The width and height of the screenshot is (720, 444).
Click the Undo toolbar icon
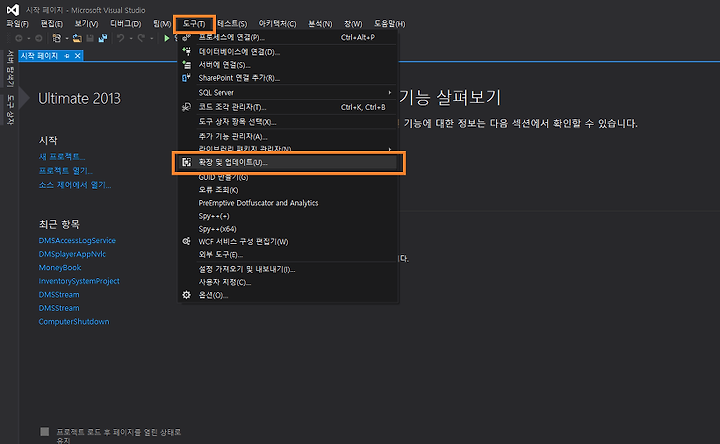point(120,39)
